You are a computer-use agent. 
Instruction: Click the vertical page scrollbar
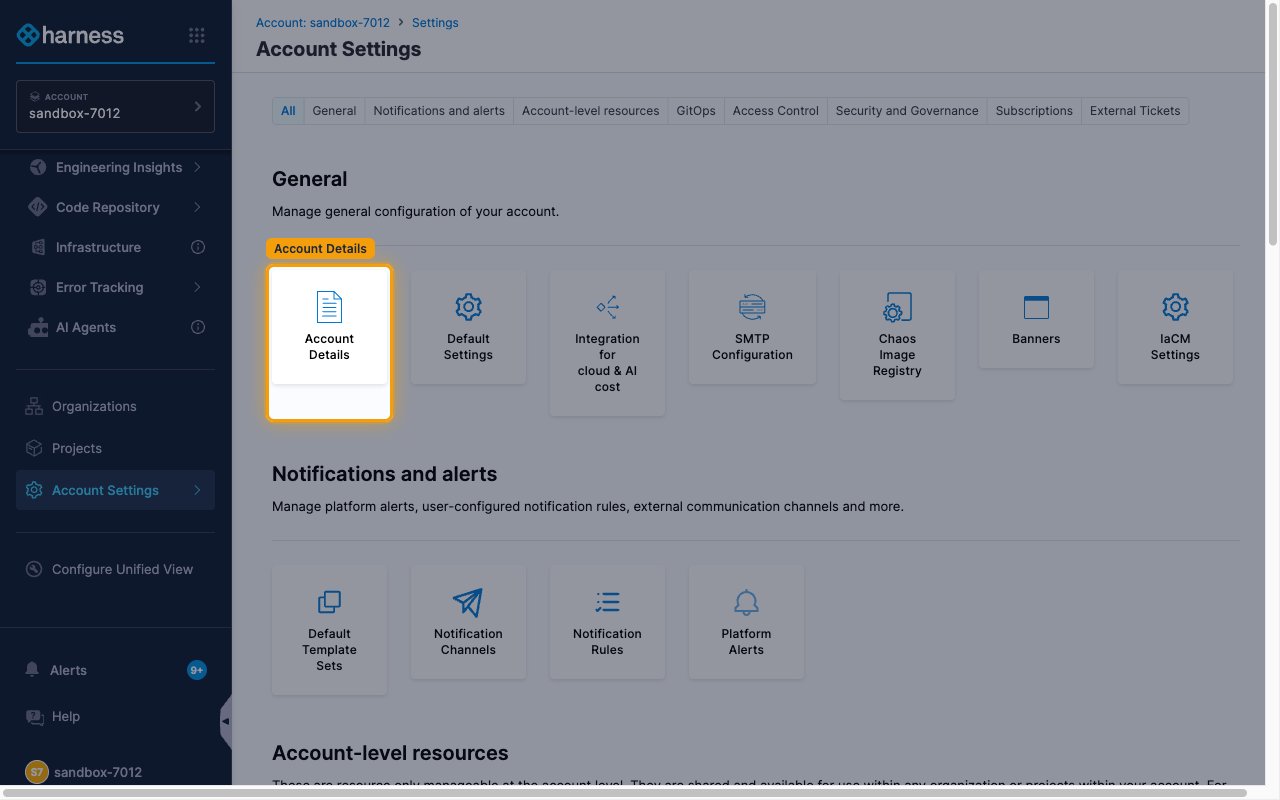1273,124
